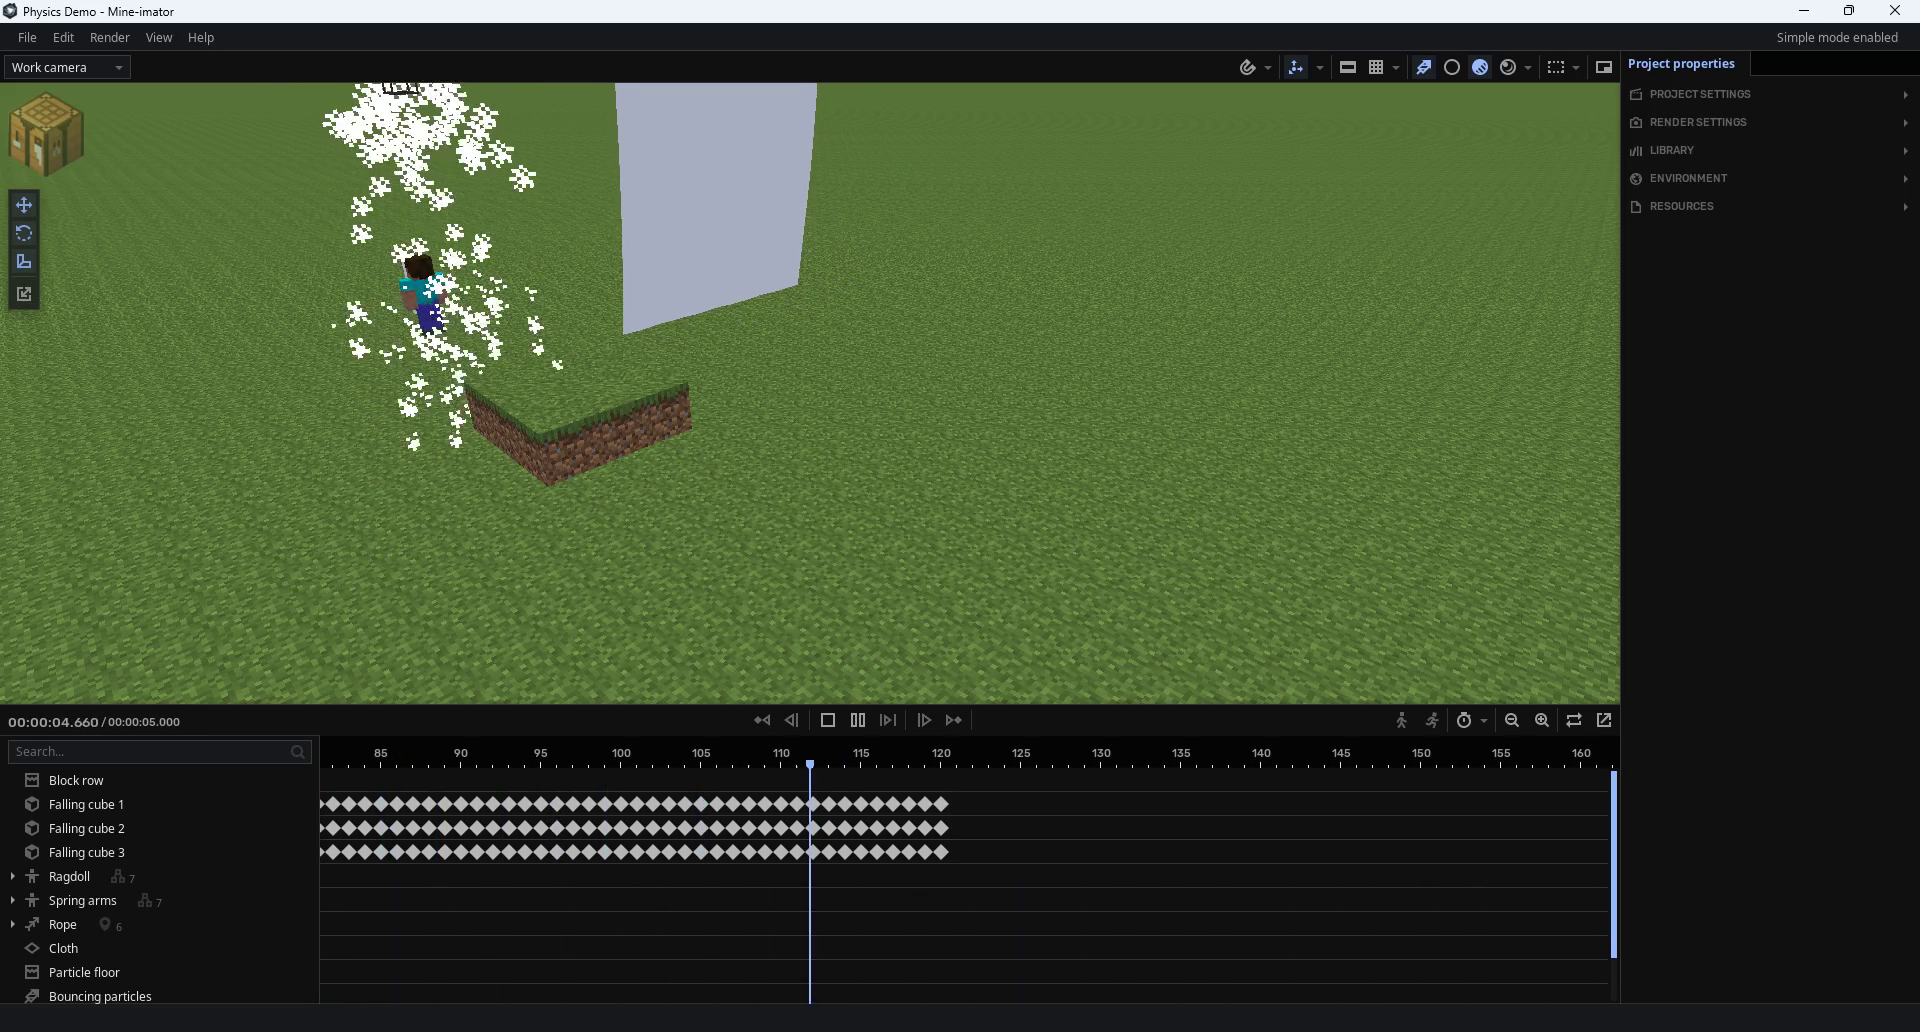Toggle timeline loop playback
This screenshot has height=1032, width=1920.
1574,720
